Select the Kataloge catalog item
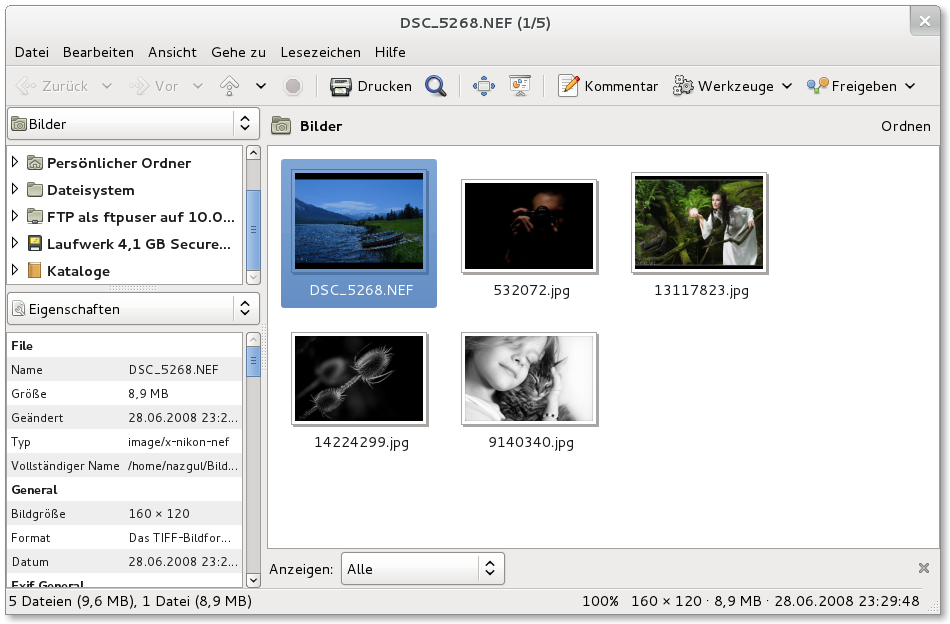The width and height of the screenshot is (950, 624). pos(78,271)
